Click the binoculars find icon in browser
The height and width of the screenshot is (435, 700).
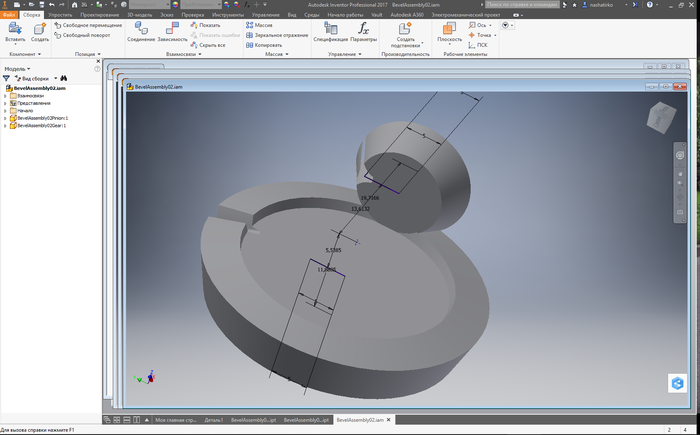64,78
